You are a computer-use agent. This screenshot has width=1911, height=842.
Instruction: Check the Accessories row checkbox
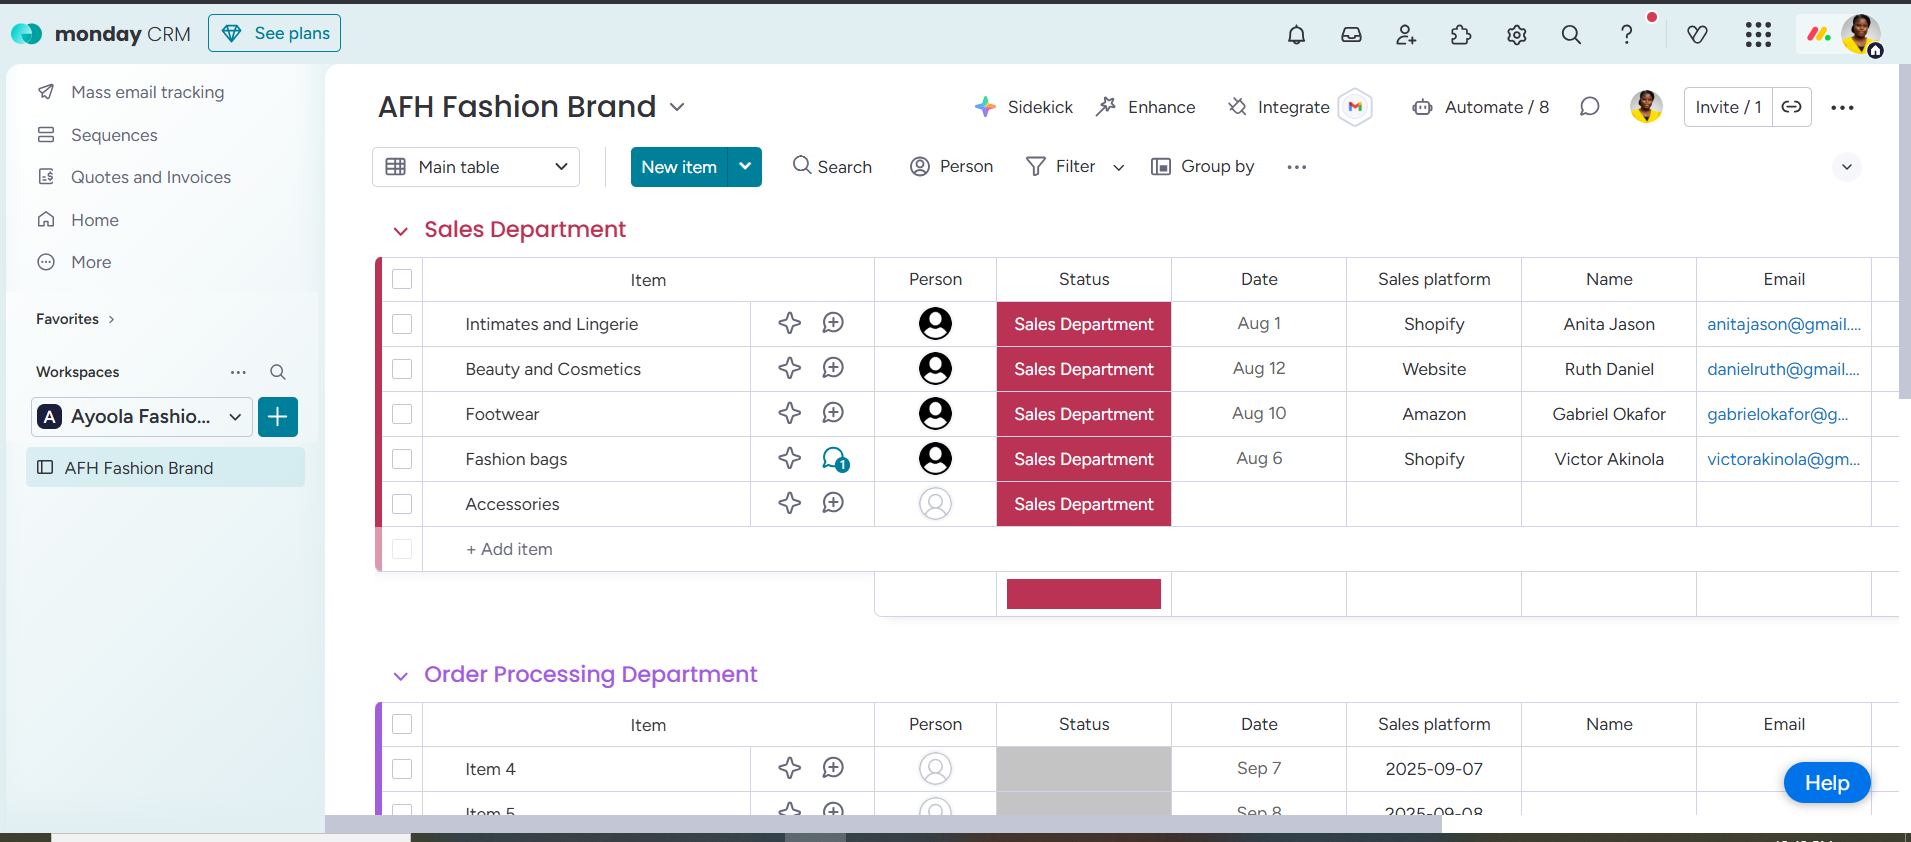point(402,504)
